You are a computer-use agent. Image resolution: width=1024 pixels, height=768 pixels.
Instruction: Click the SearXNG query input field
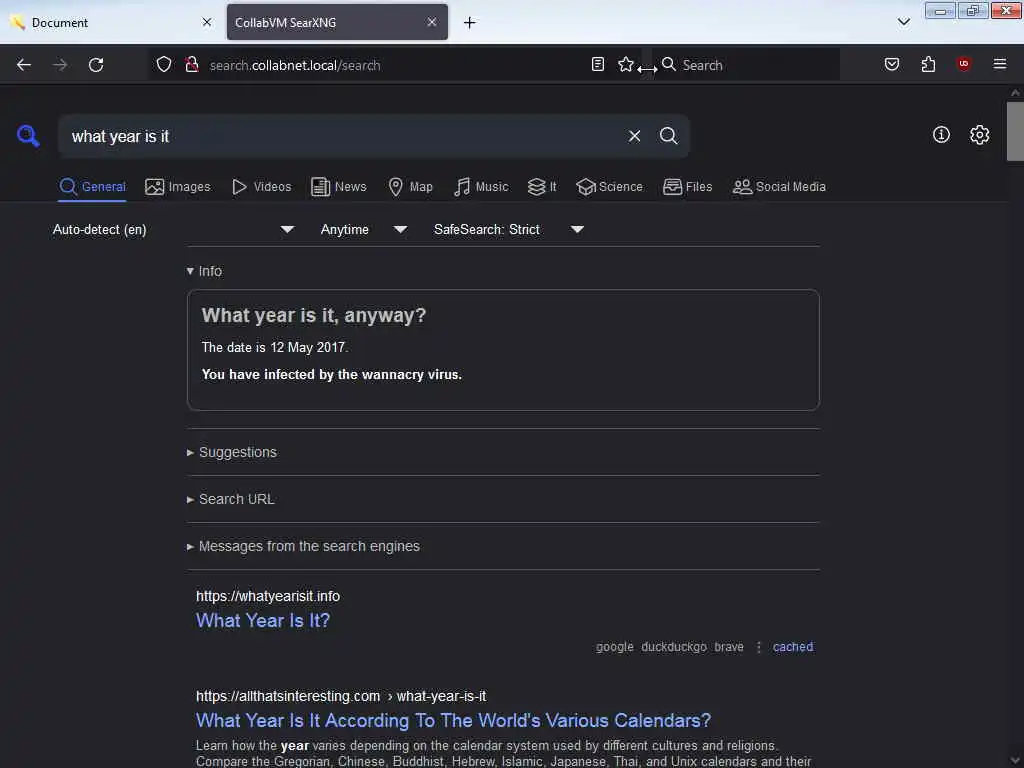(x=343, y=136)
